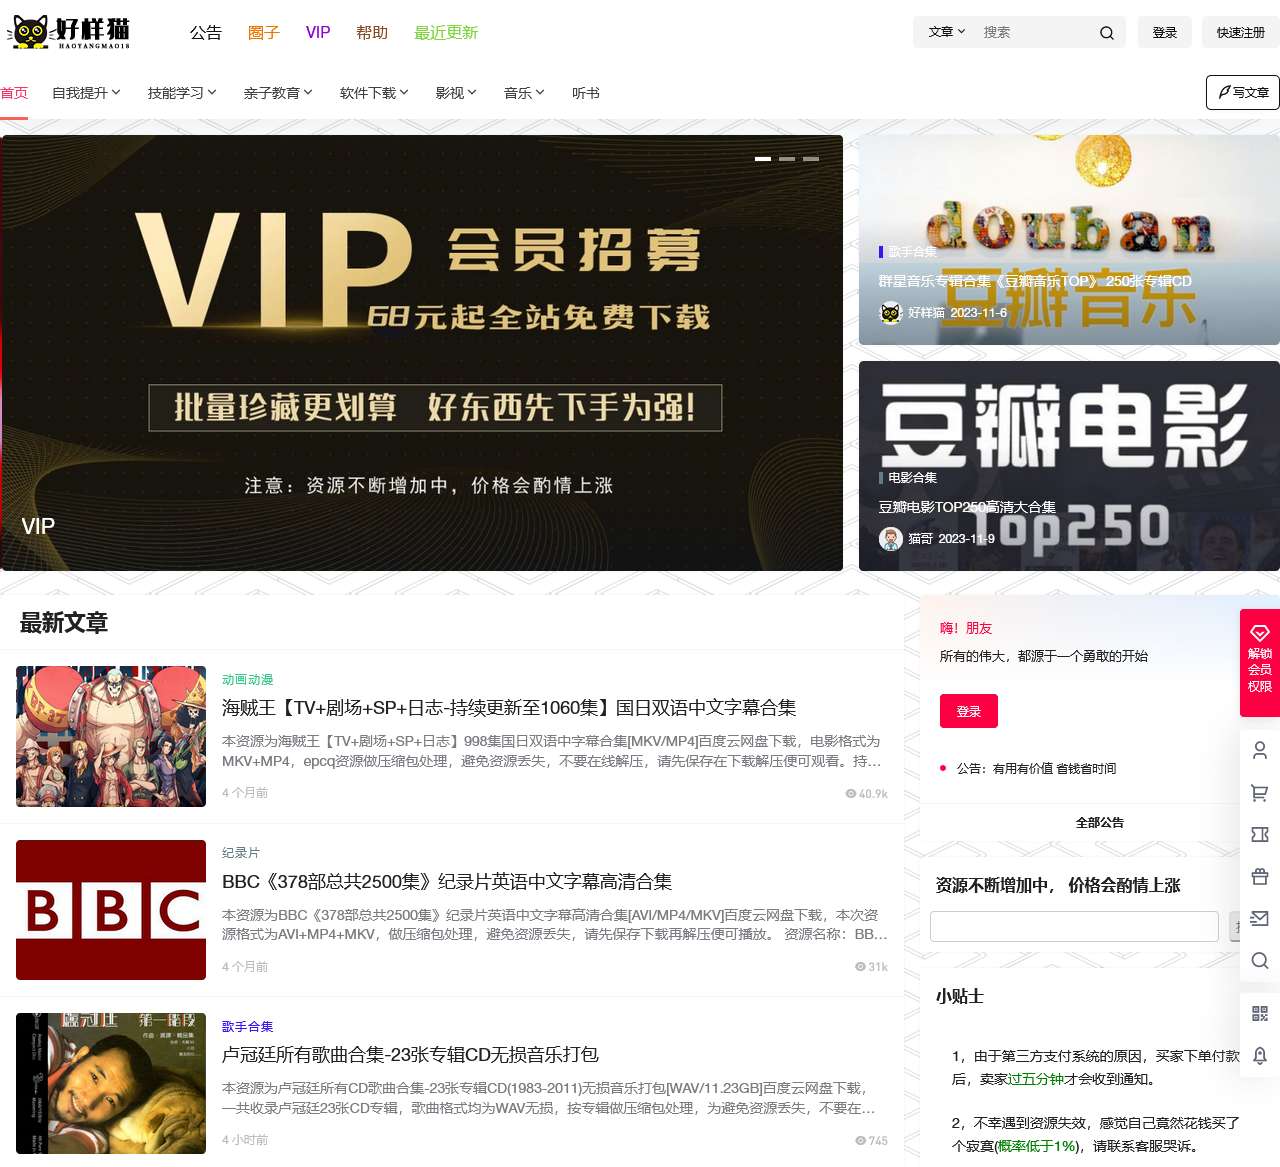Open the 动画动漫 category tag

click(x=247, y=679)
